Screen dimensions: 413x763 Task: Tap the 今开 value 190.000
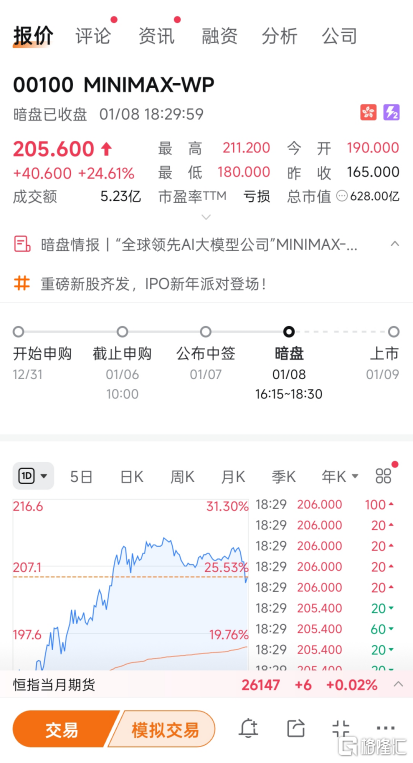pyautogui.click(x=373, y=147)
